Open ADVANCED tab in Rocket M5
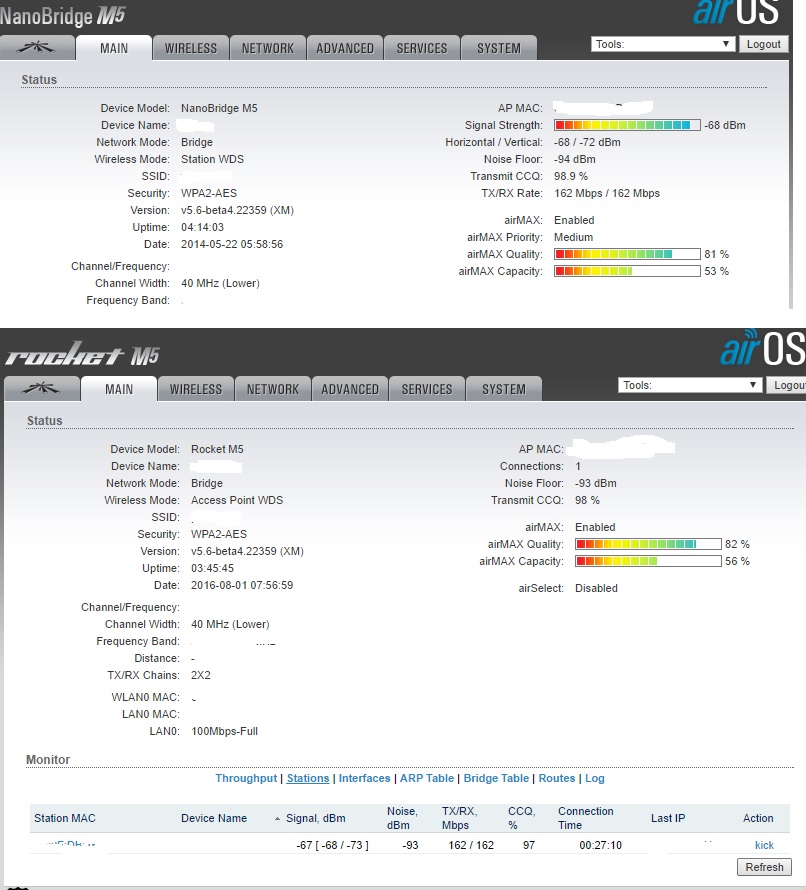 pos(350,389)
